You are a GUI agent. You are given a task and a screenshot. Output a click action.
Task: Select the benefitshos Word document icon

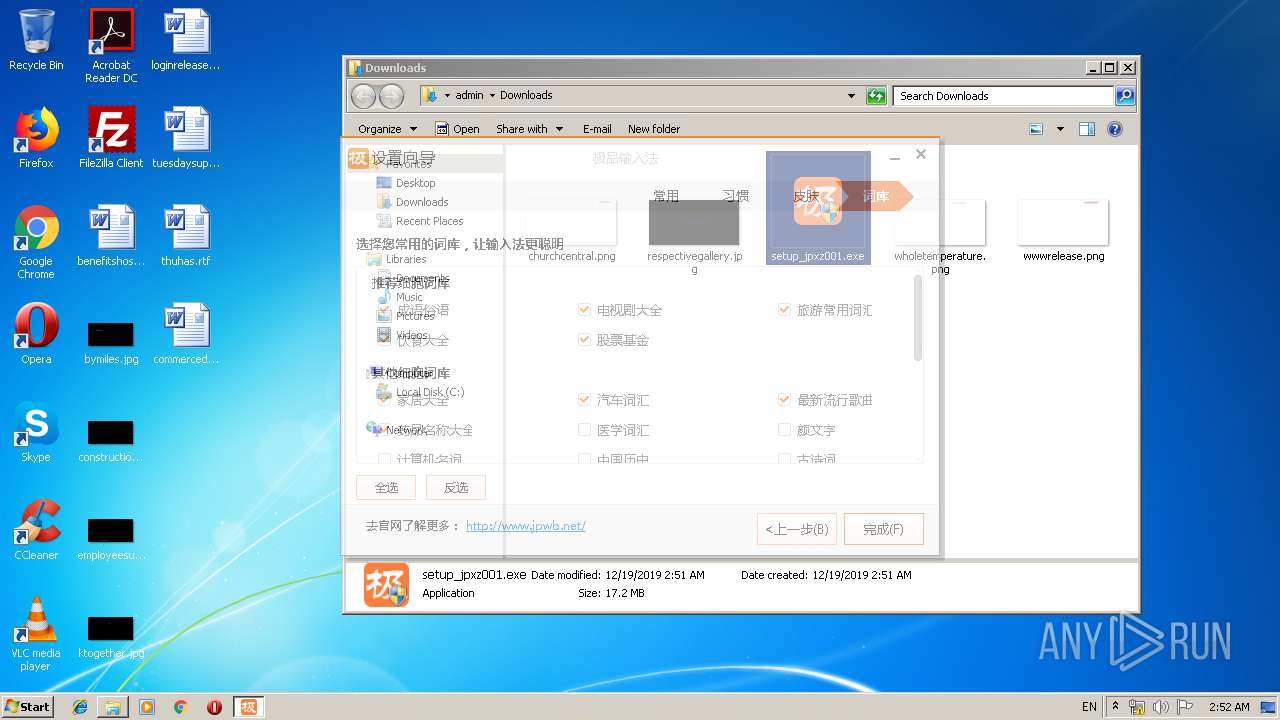111,236
